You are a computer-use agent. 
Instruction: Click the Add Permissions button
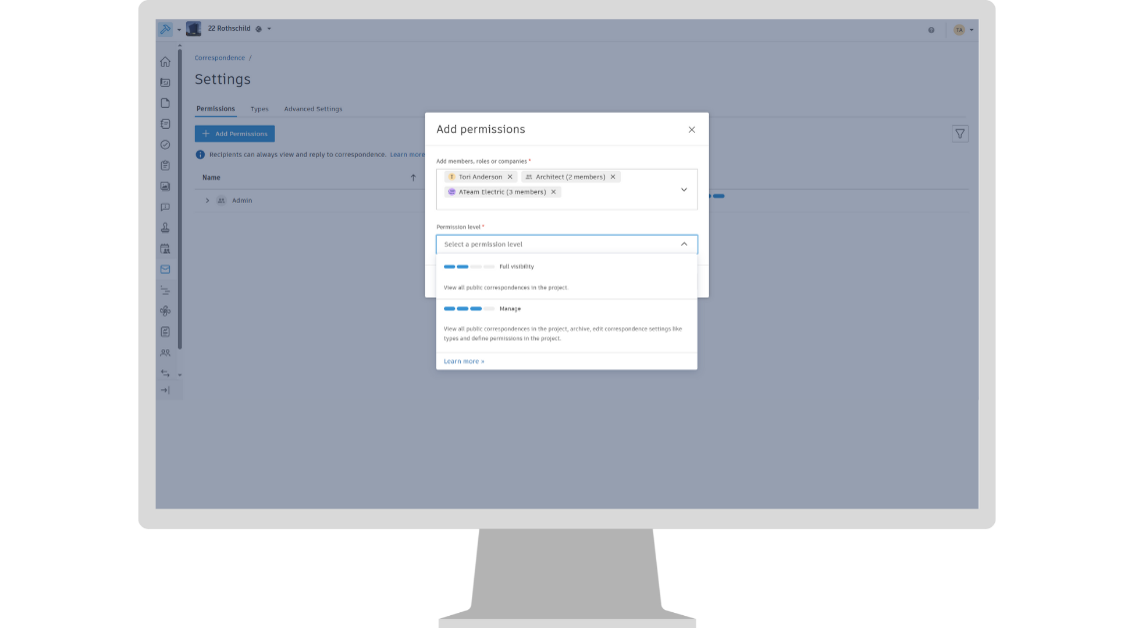234,134
